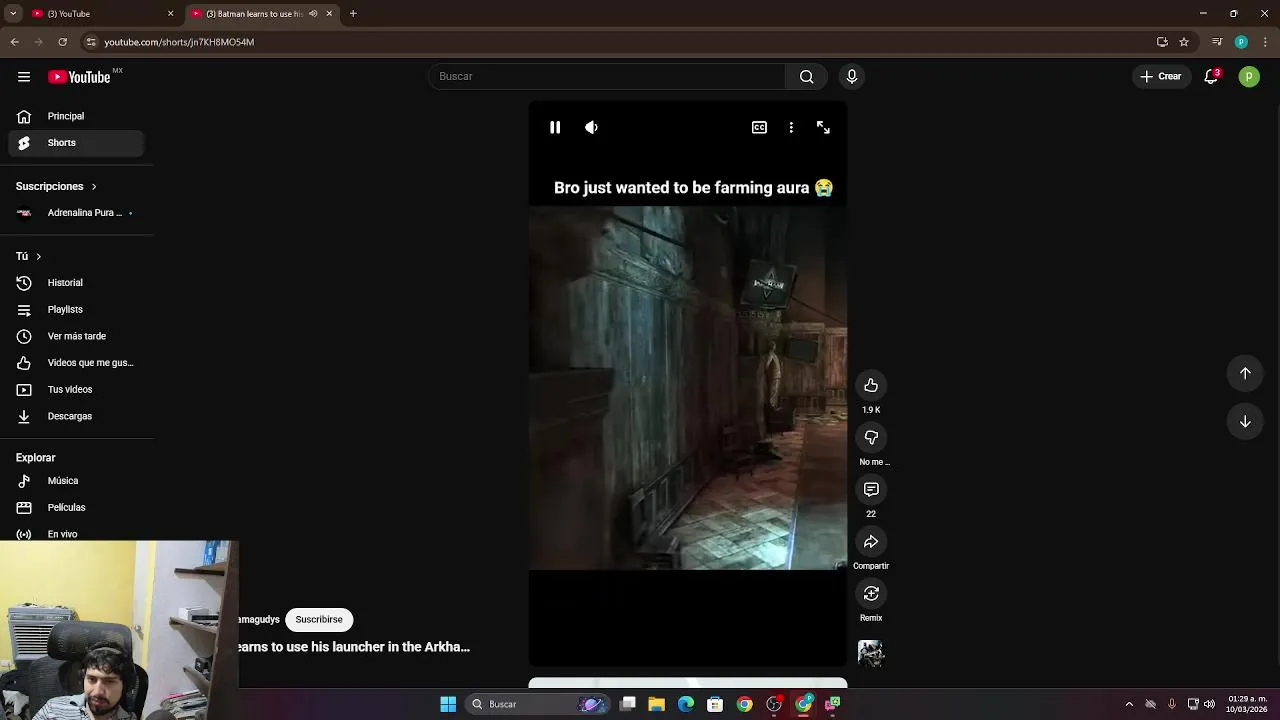
Task: Go to Principal in the sidebar
Action: tap(76, 116)
